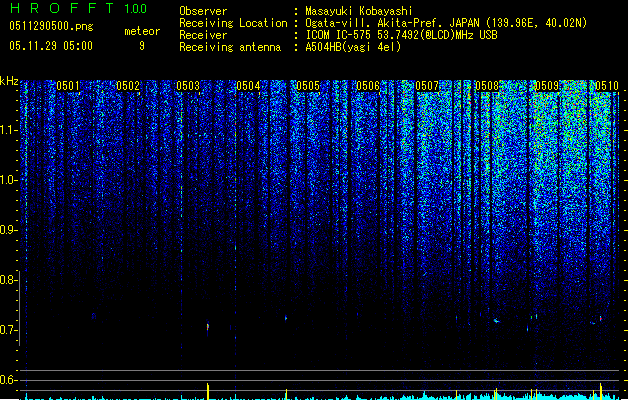Viewport: 629px width, 400px height.
Task: Click the 0.6 kHz axis label
Action: tap(8, 380)
